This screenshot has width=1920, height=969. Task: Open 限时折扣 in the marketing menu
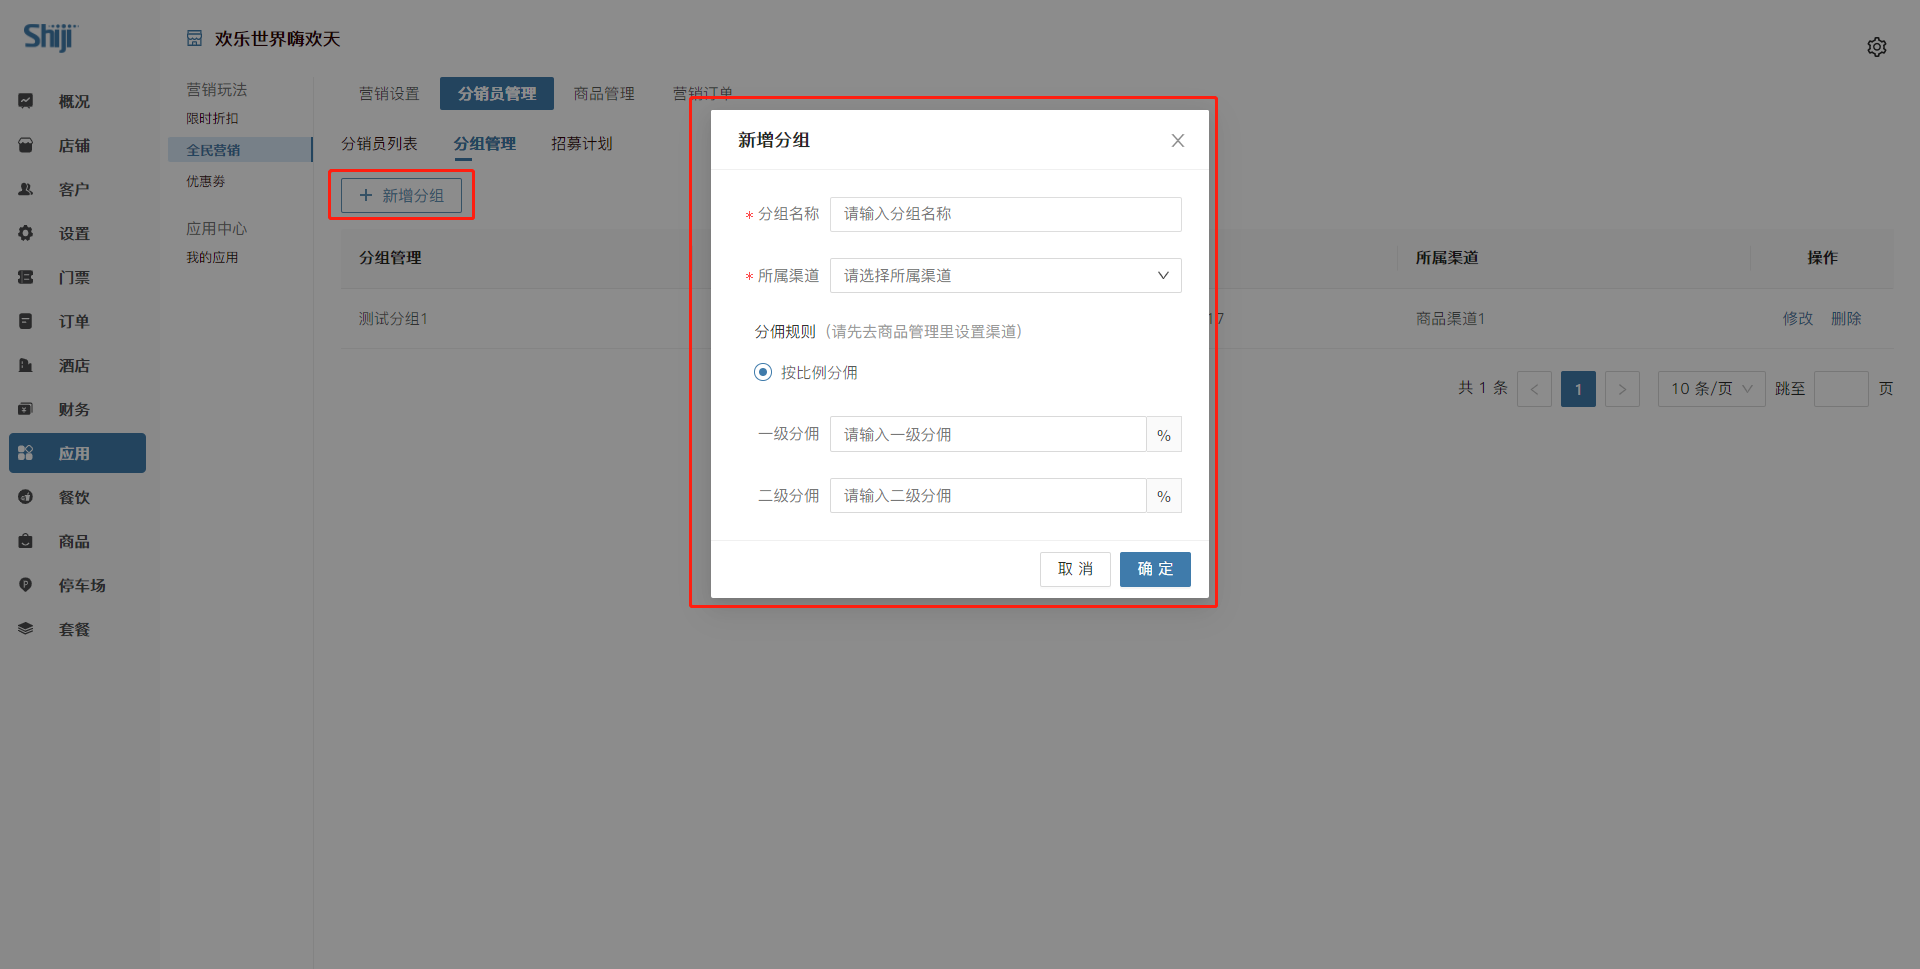[212, 119]
